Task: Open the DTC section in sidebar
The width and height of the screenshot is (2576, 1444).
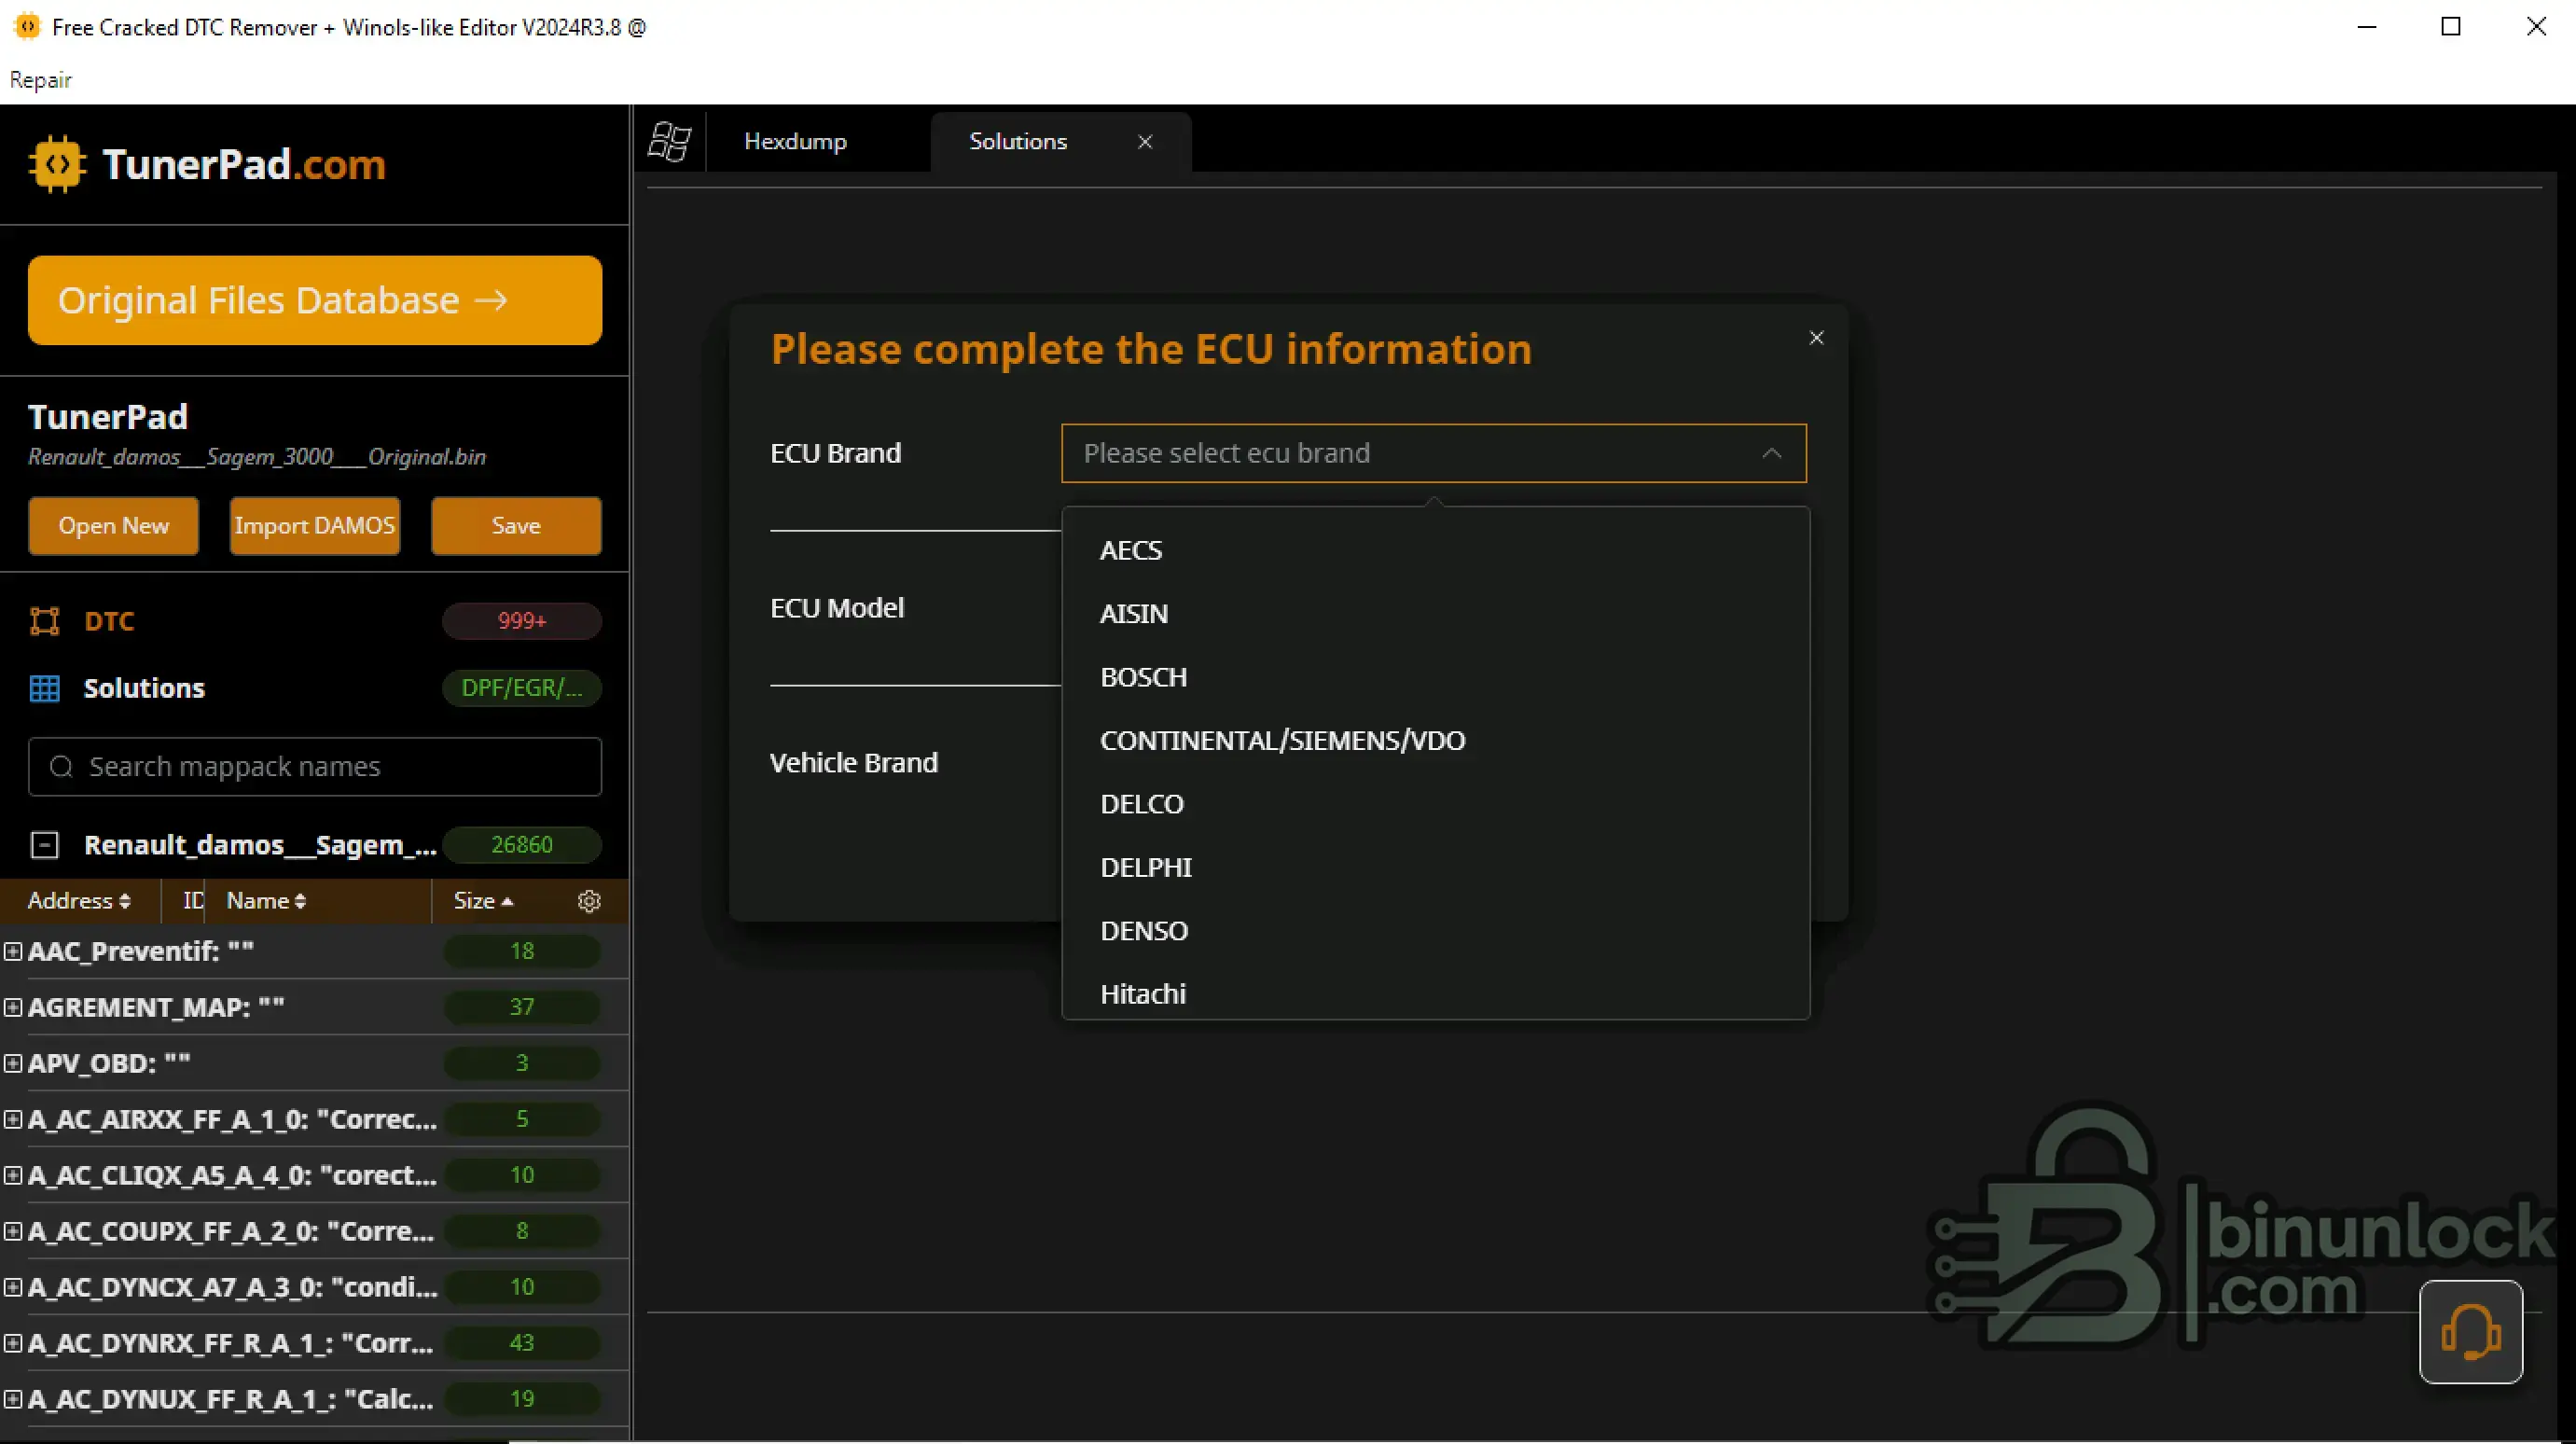Action: coord(109,621)
